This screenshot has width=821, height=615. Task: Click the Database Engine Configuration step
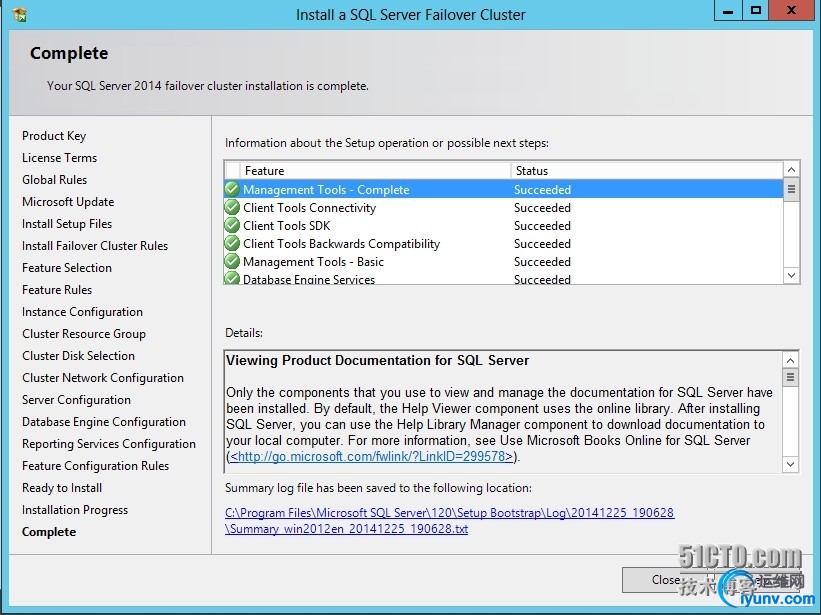[x=104, y=421]
